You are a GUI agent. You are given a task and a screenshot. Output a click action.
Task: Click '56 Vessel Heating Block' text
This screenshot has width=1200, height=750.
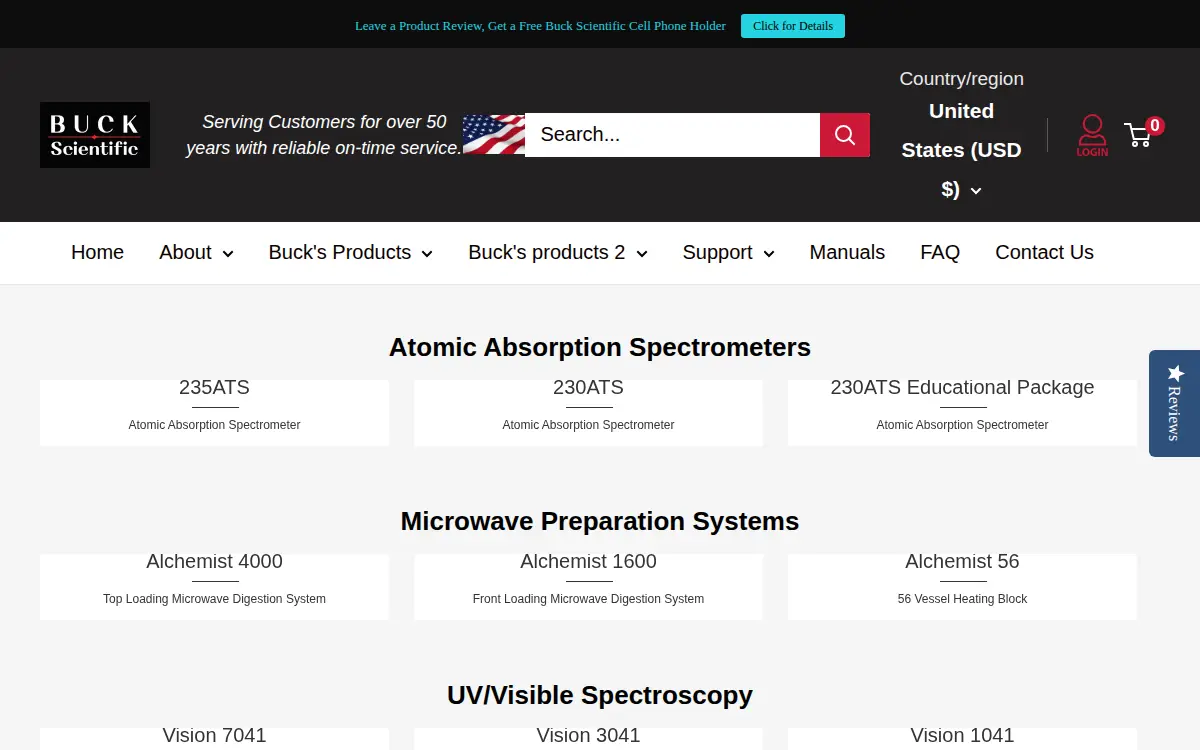(962, 599)
